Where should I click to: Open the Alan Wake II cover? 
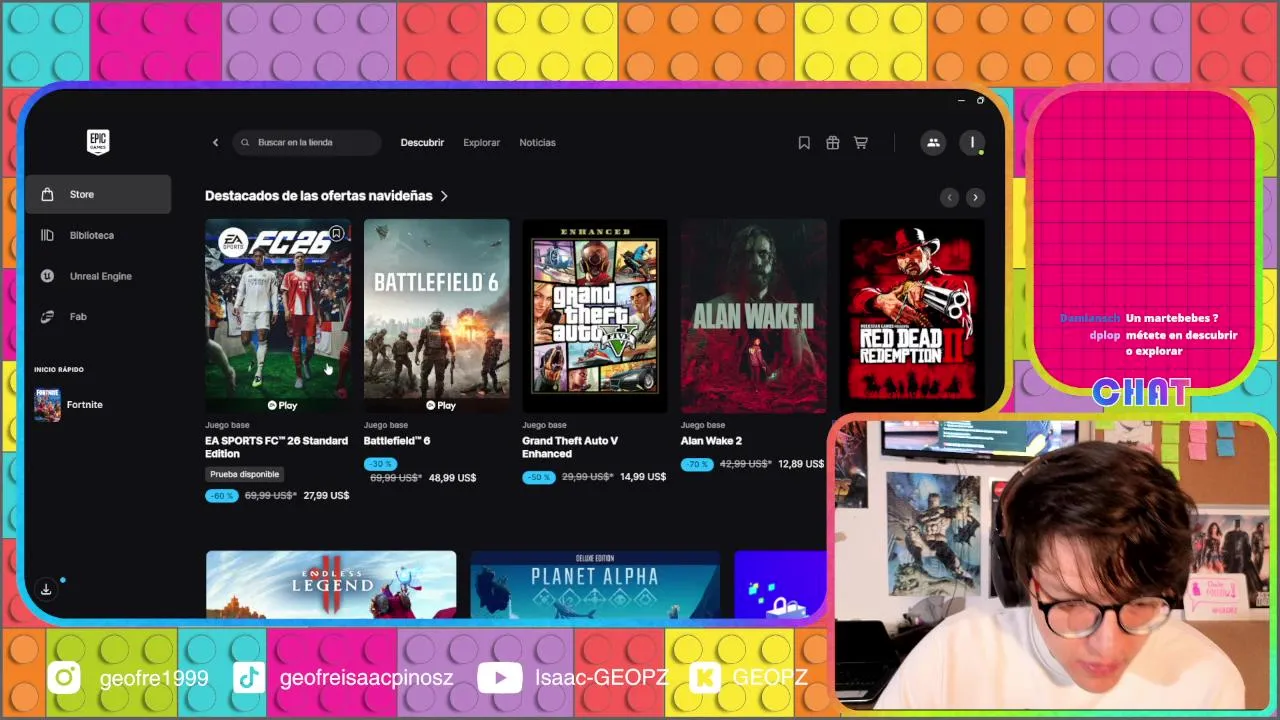[754, 316]
